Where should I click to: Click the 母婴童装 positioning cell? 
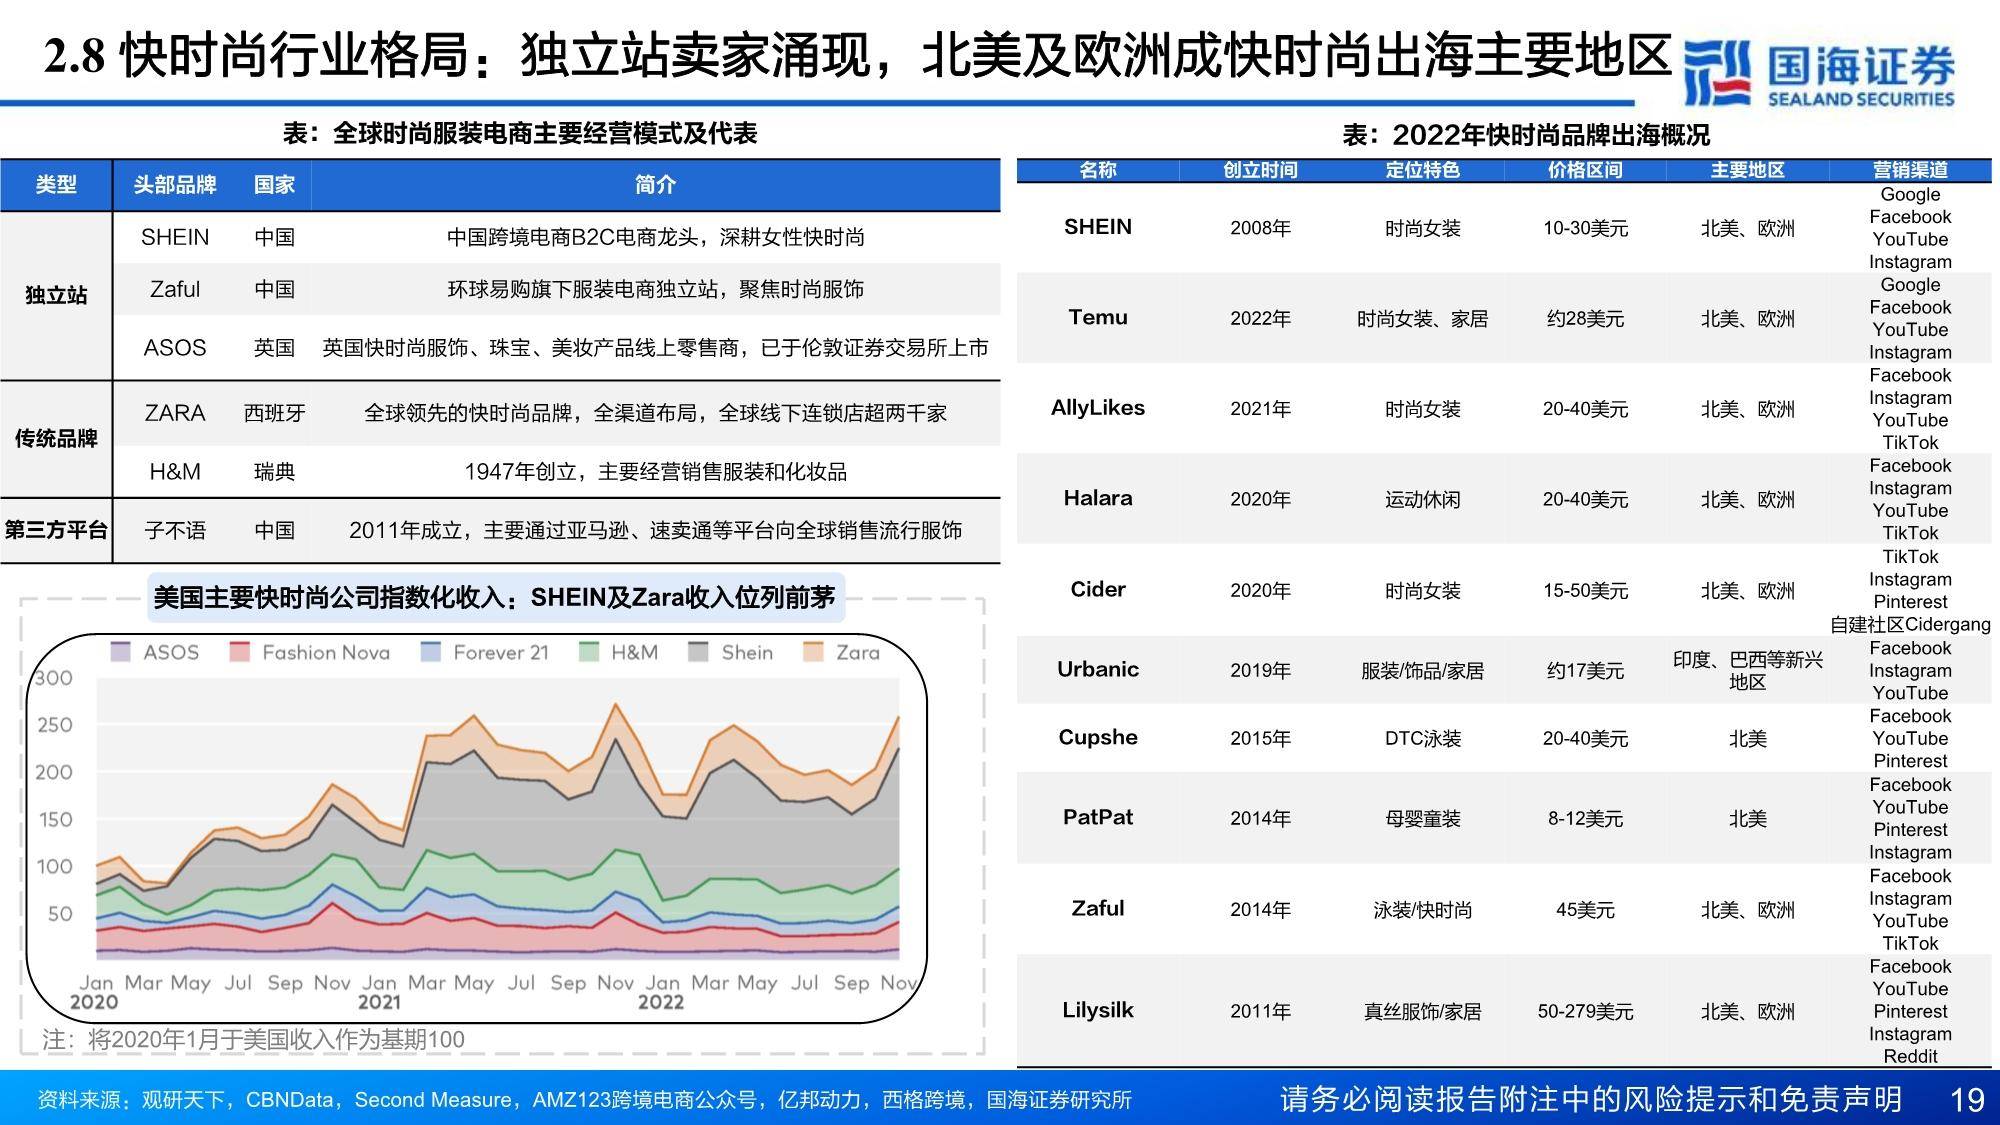[x=1422, y=819]
